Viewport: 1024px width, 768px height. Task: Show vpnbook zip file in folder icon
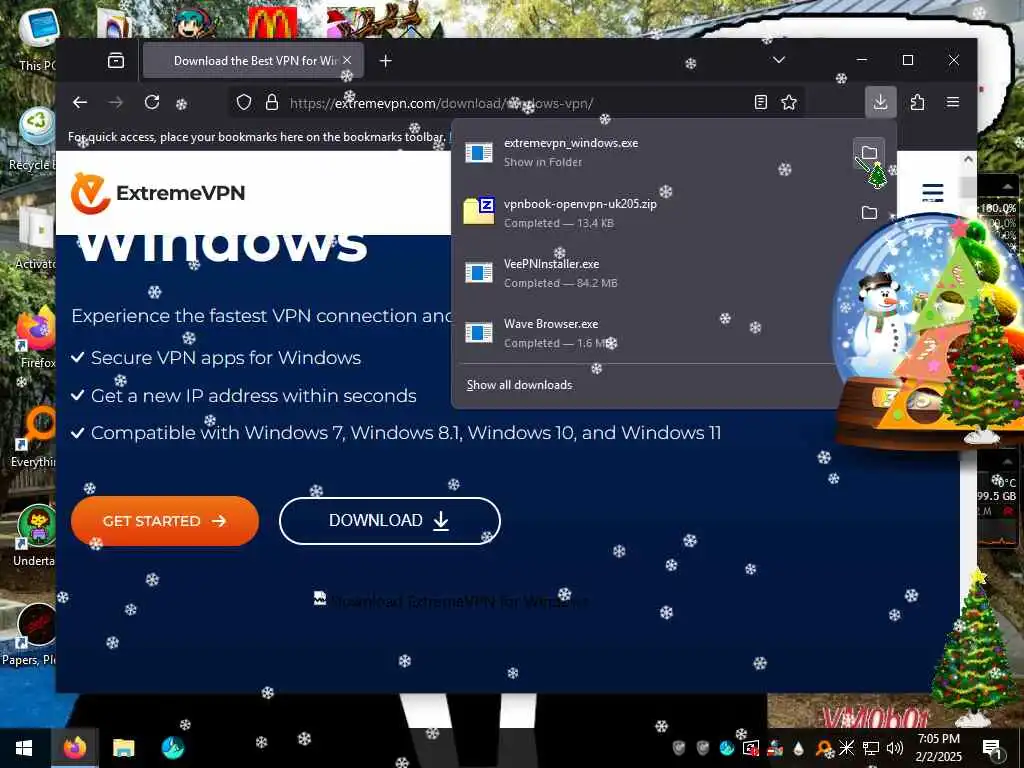[x=869, y=213]
